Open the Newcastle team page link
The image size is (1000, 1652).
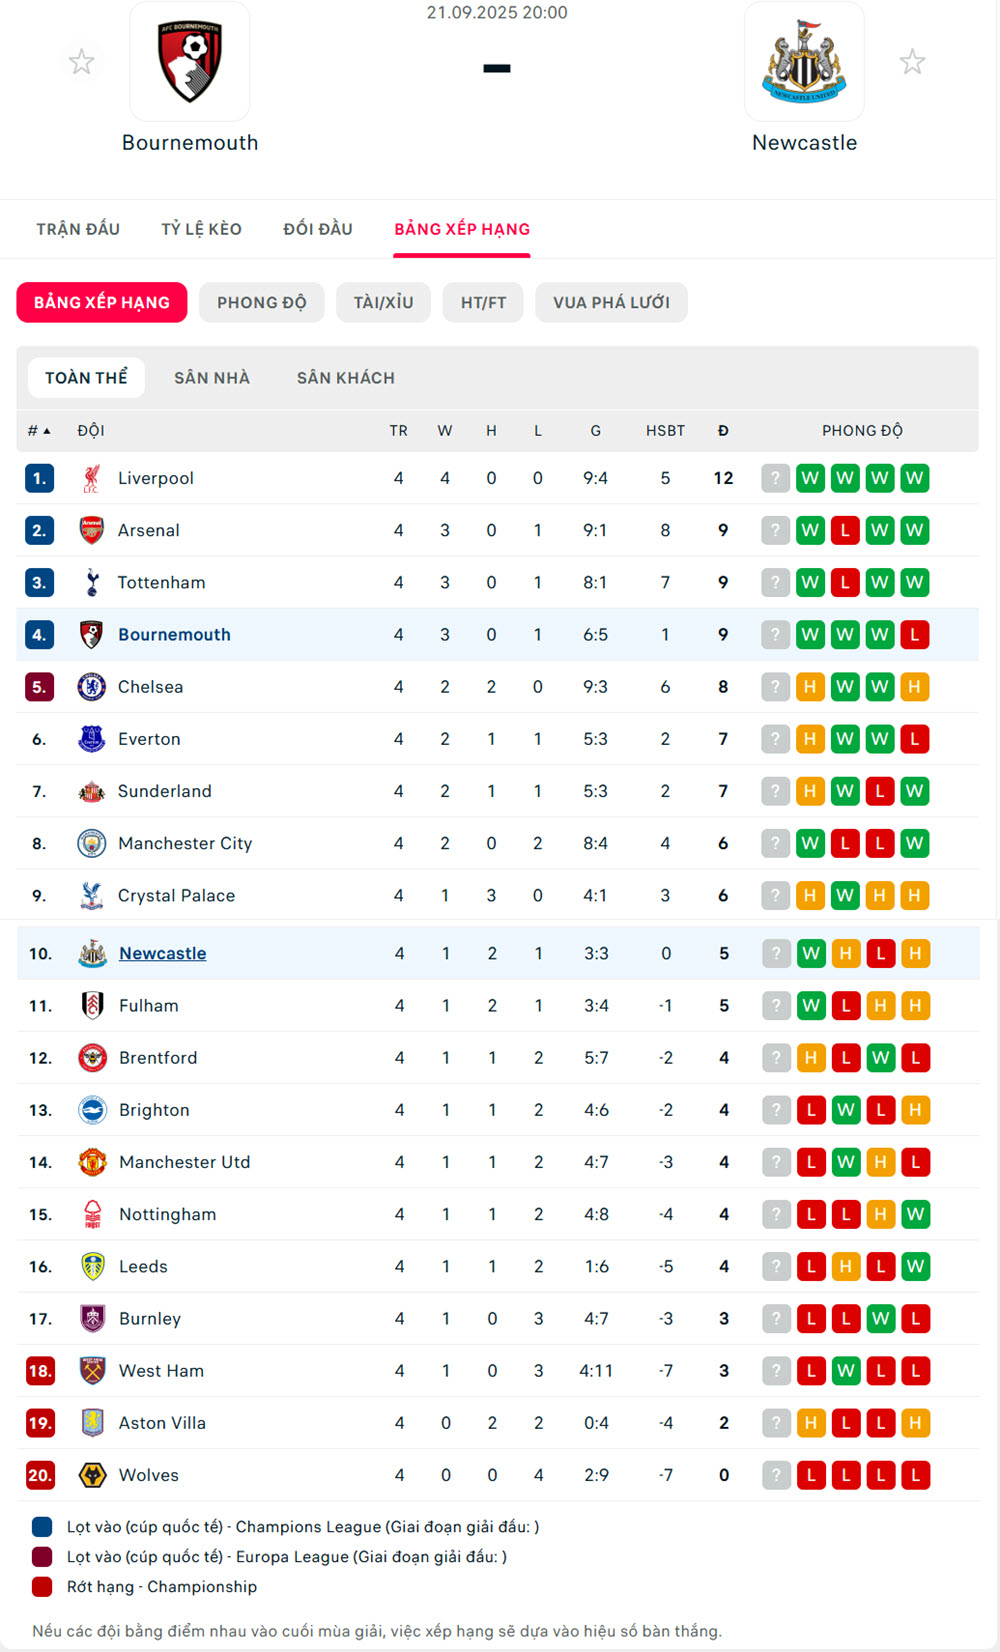[x=162, y=953]
